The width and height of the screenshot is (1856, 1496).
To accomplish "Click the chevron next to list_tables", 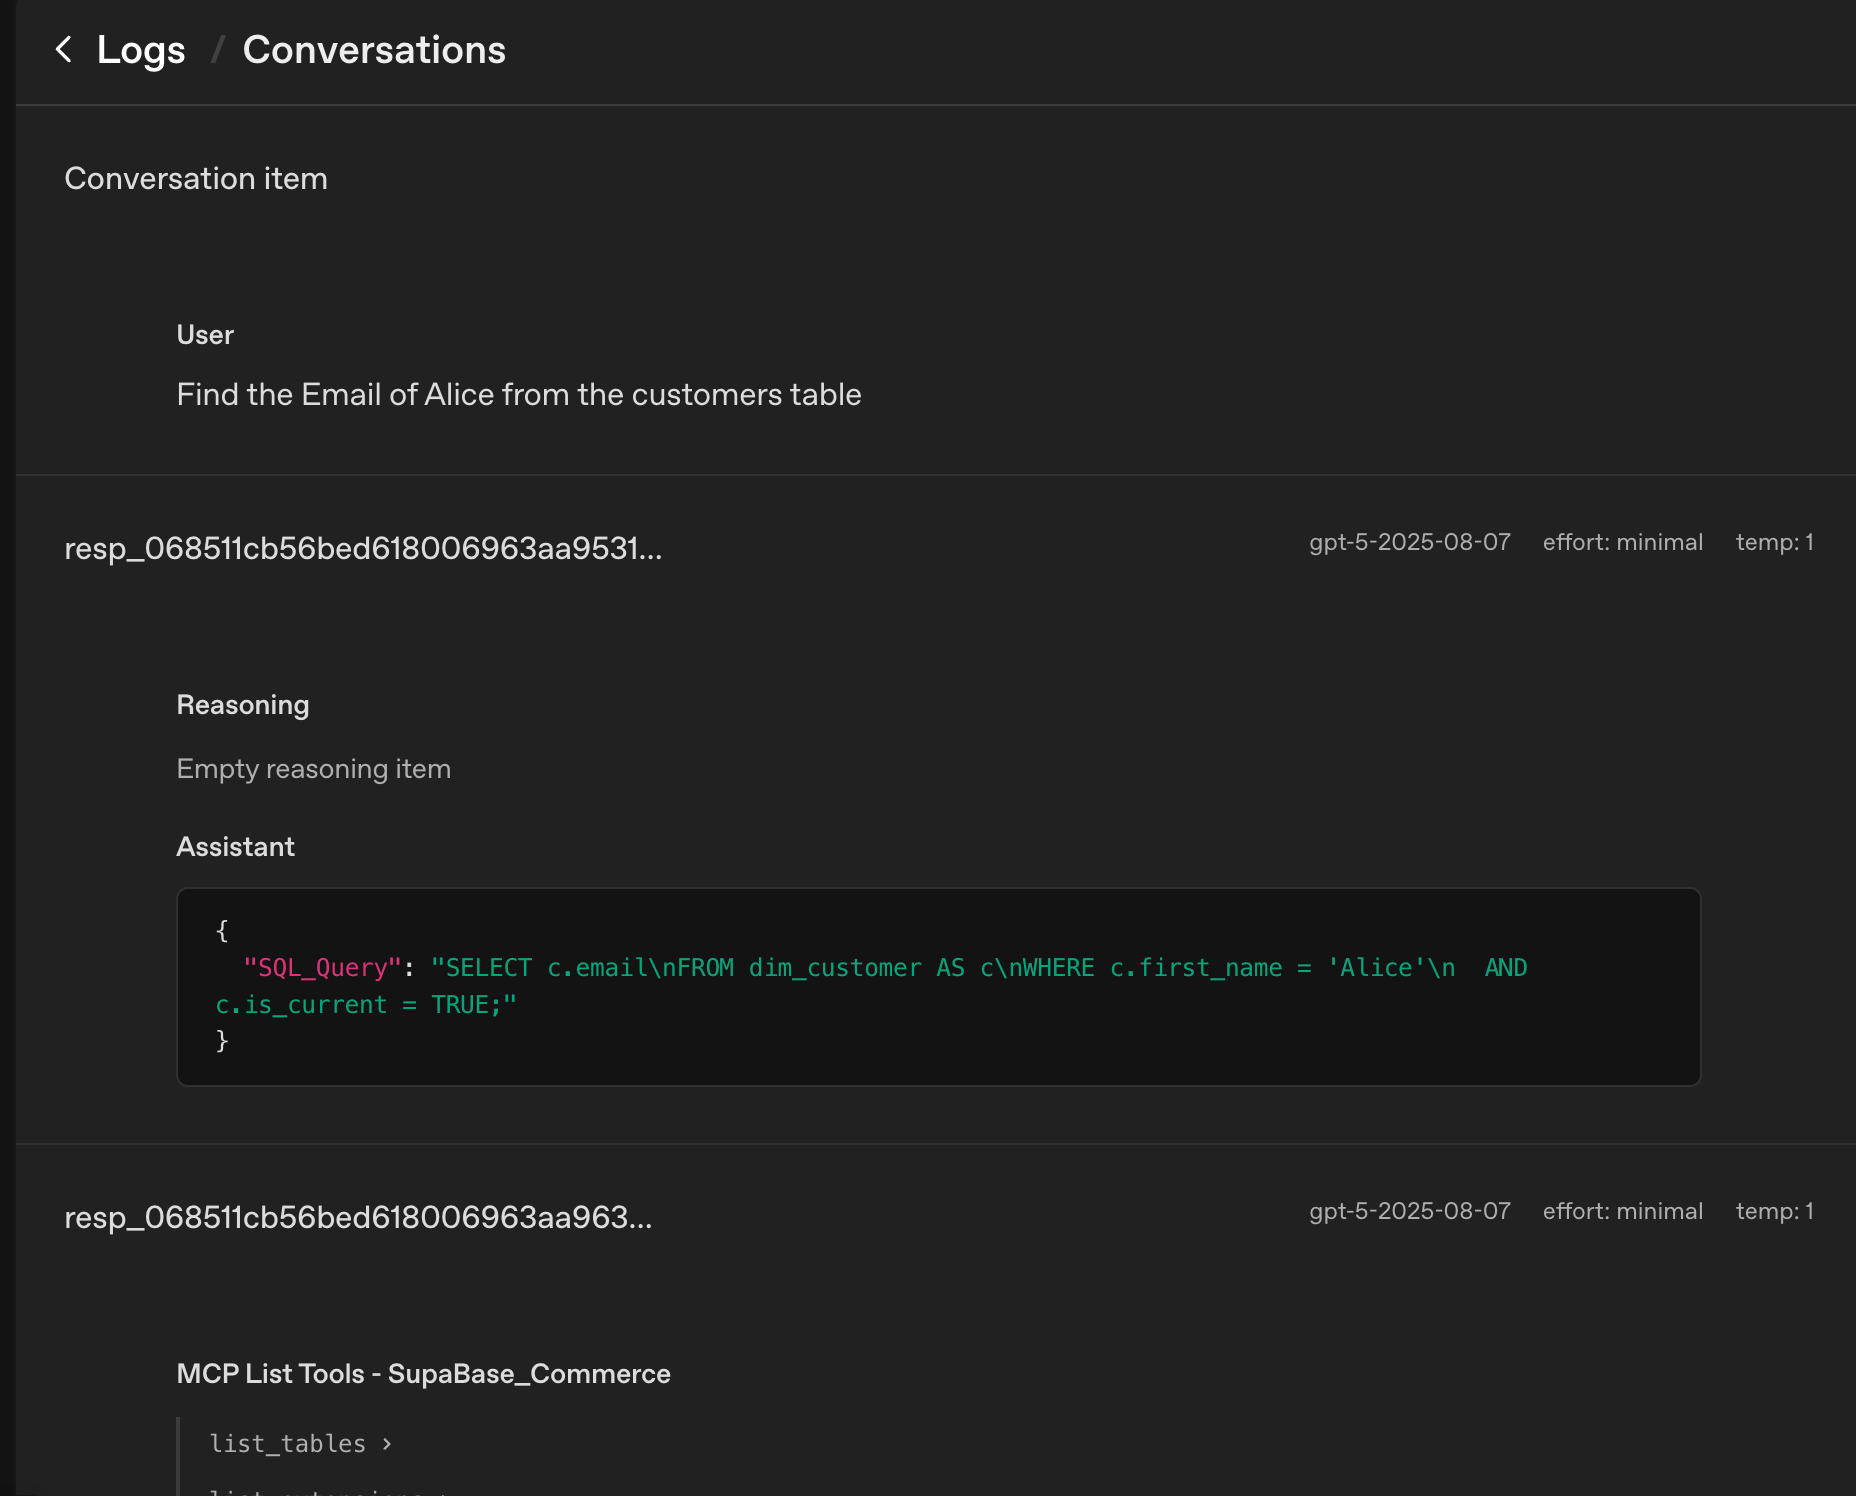I will click(387, 1443).
